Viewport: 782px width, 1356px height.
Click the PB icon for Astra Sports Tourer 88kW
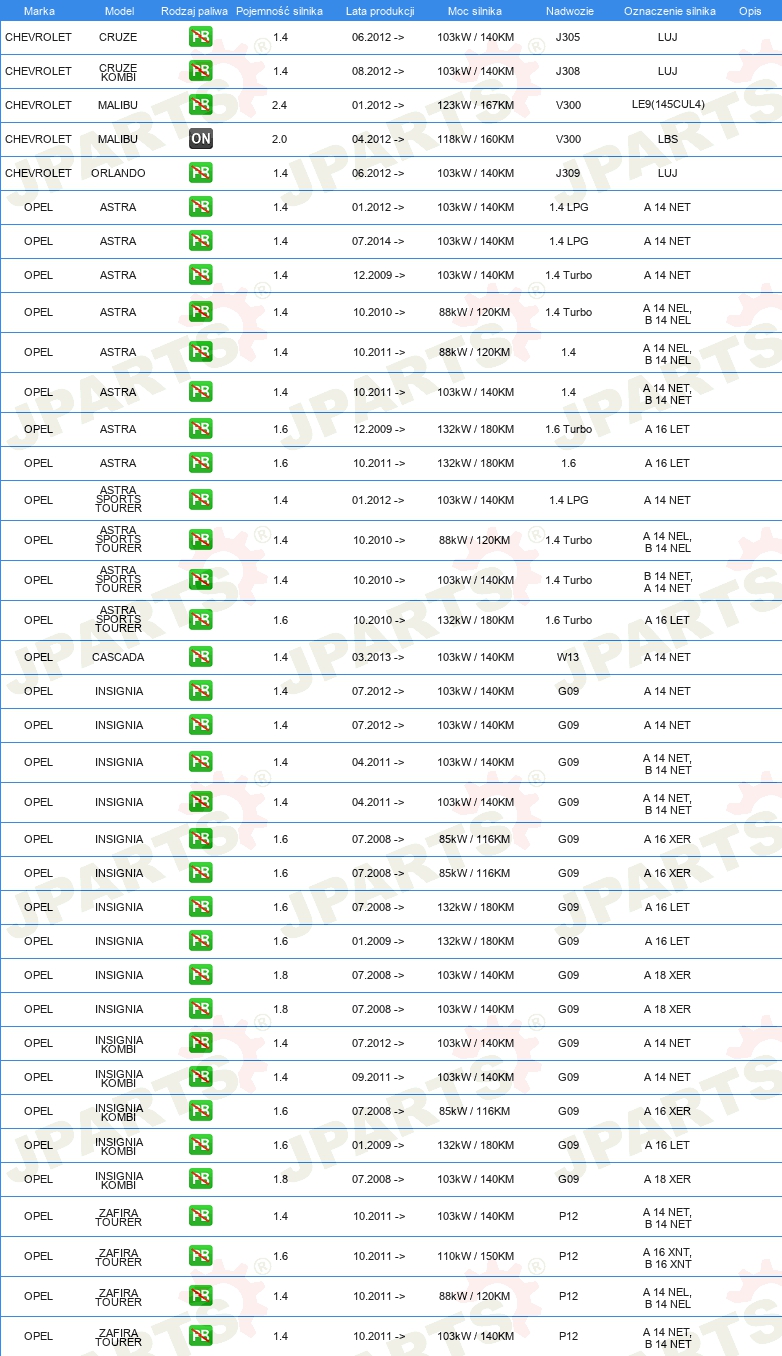click(x=201, y=540)
